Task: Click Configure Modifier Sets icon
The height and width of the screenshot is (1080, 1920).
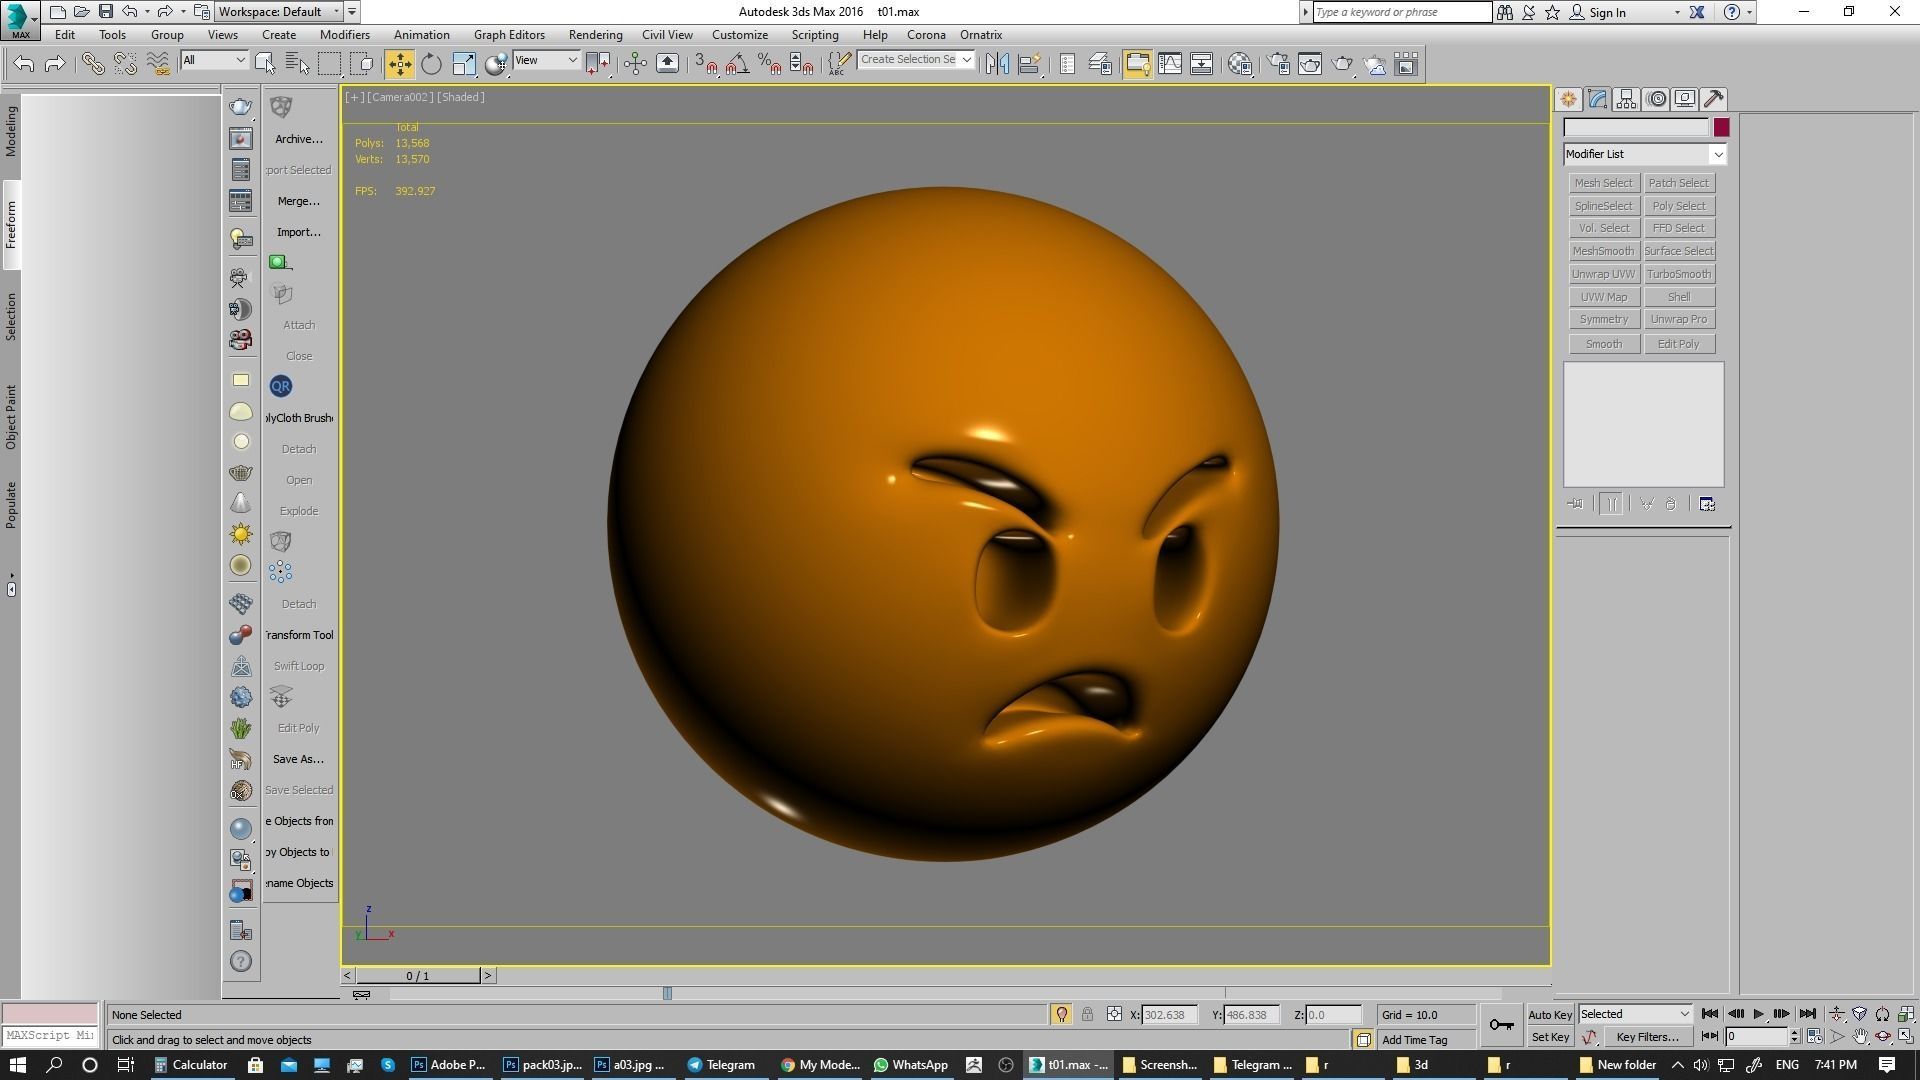Action: point(1707,504)
